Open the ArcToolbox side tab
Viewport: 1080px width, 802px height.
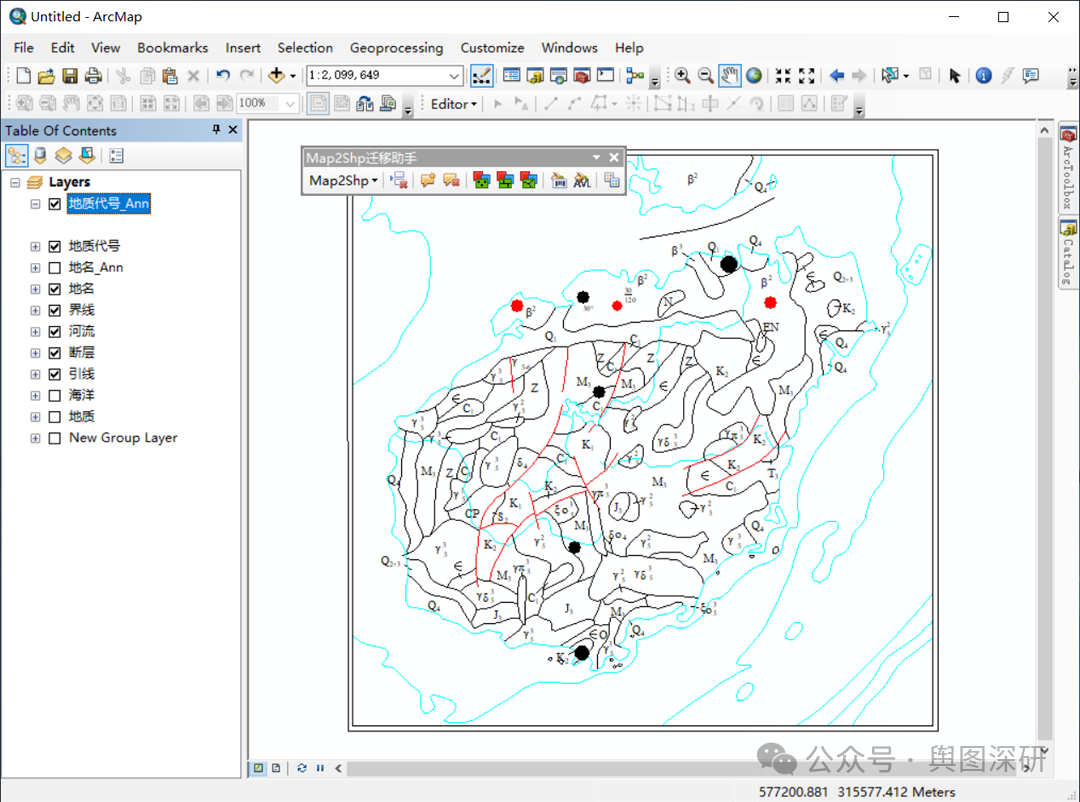[1067, 170]
